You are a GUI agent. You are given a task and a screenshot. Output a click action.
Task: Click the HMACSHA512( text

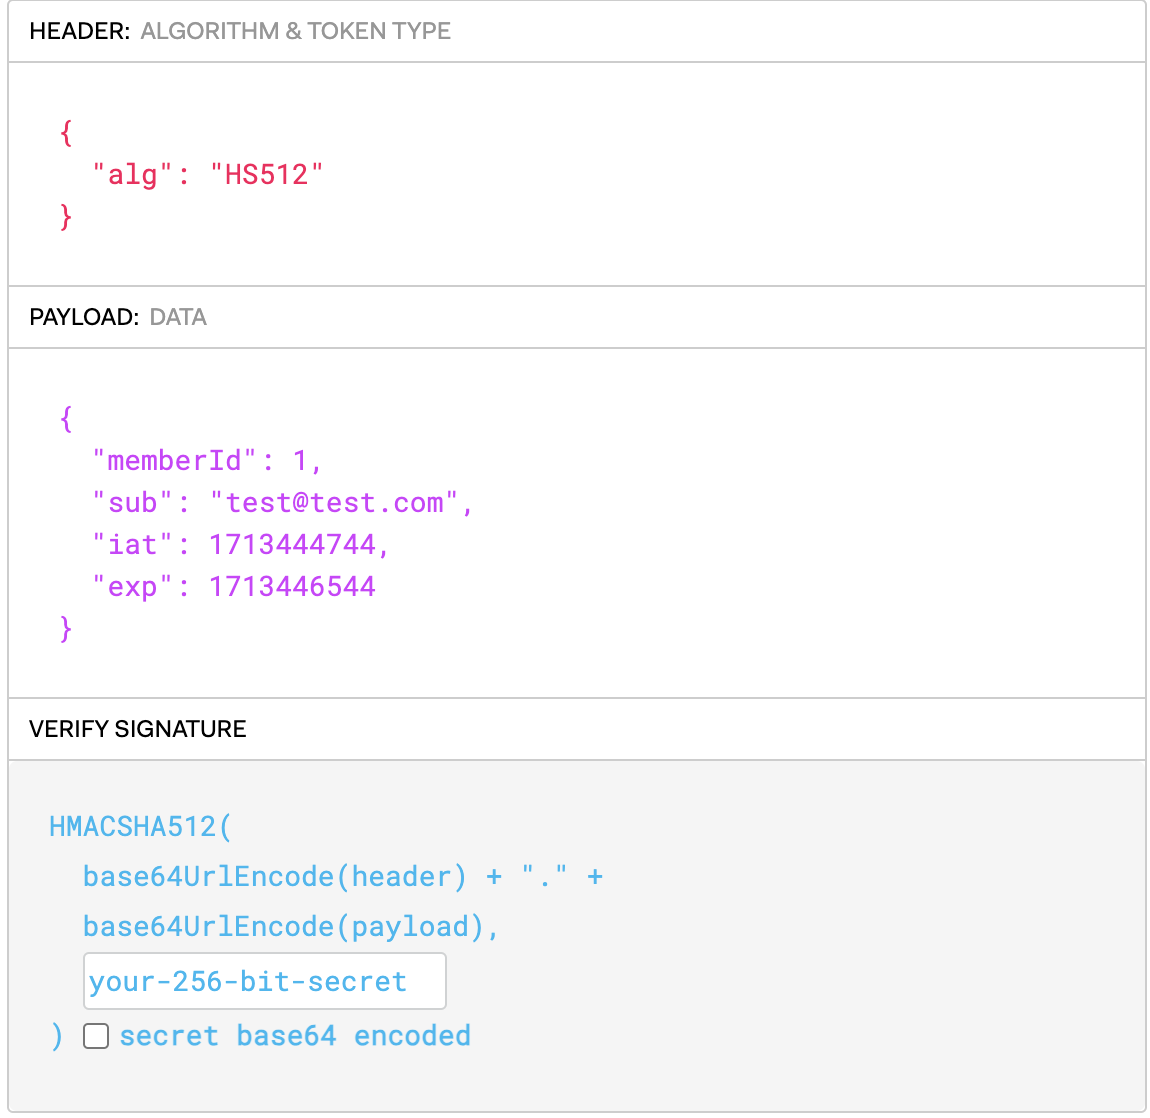tap(140, 827)
